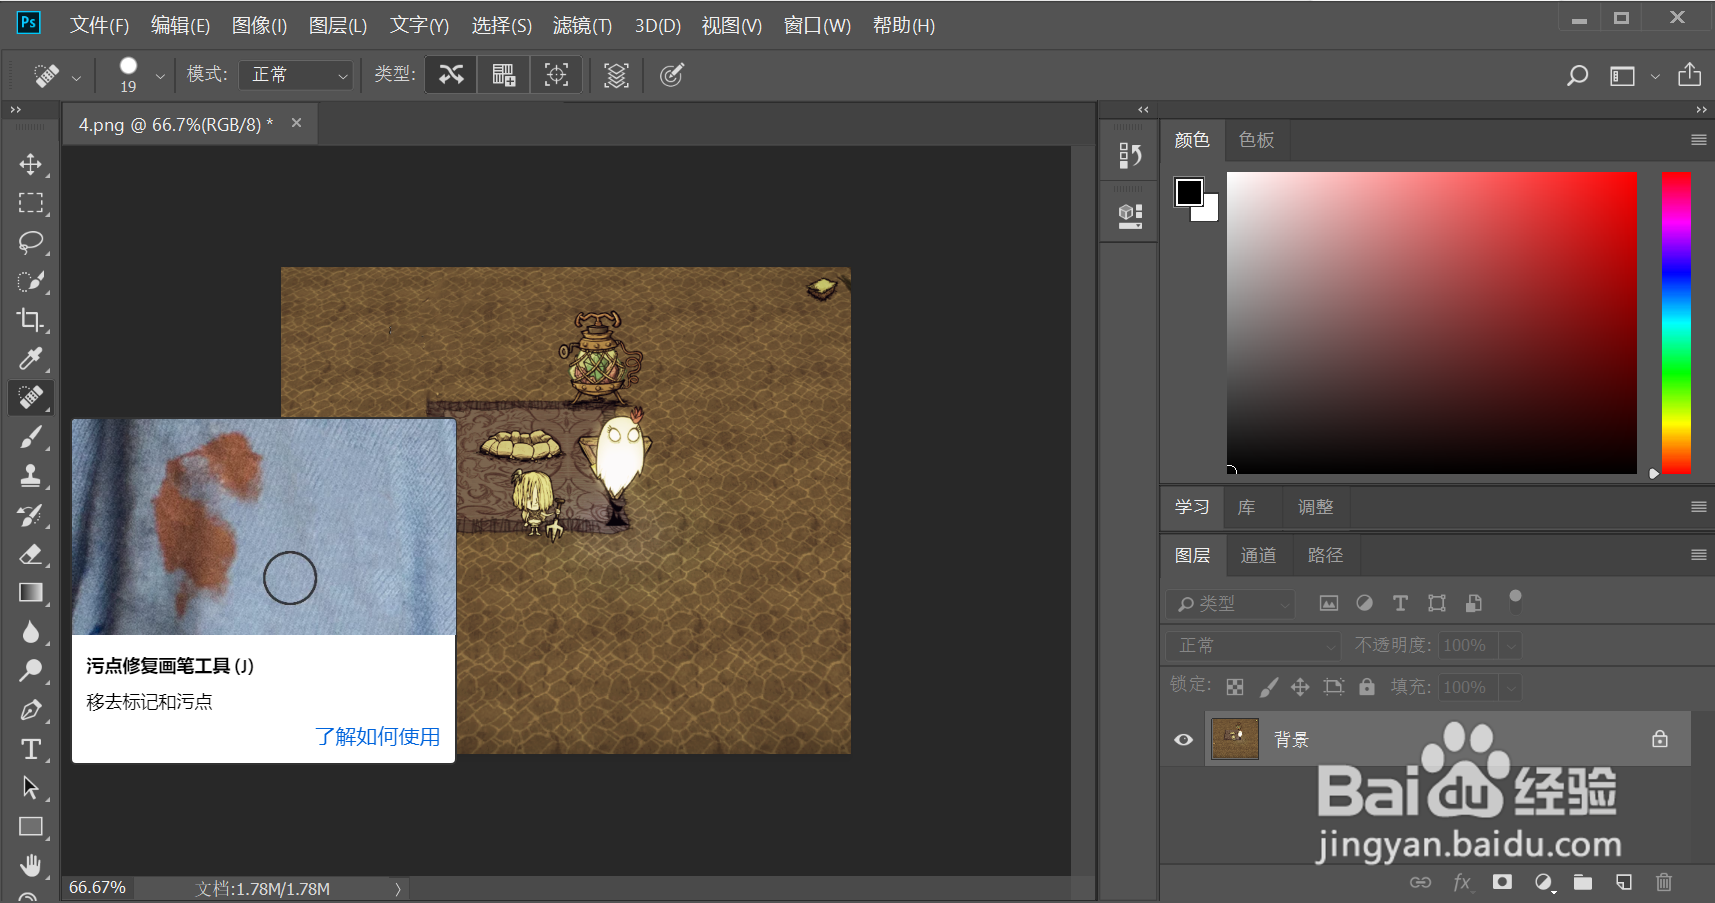Select the Move tool
1715x903 pixels.
(x=31, y=164)
